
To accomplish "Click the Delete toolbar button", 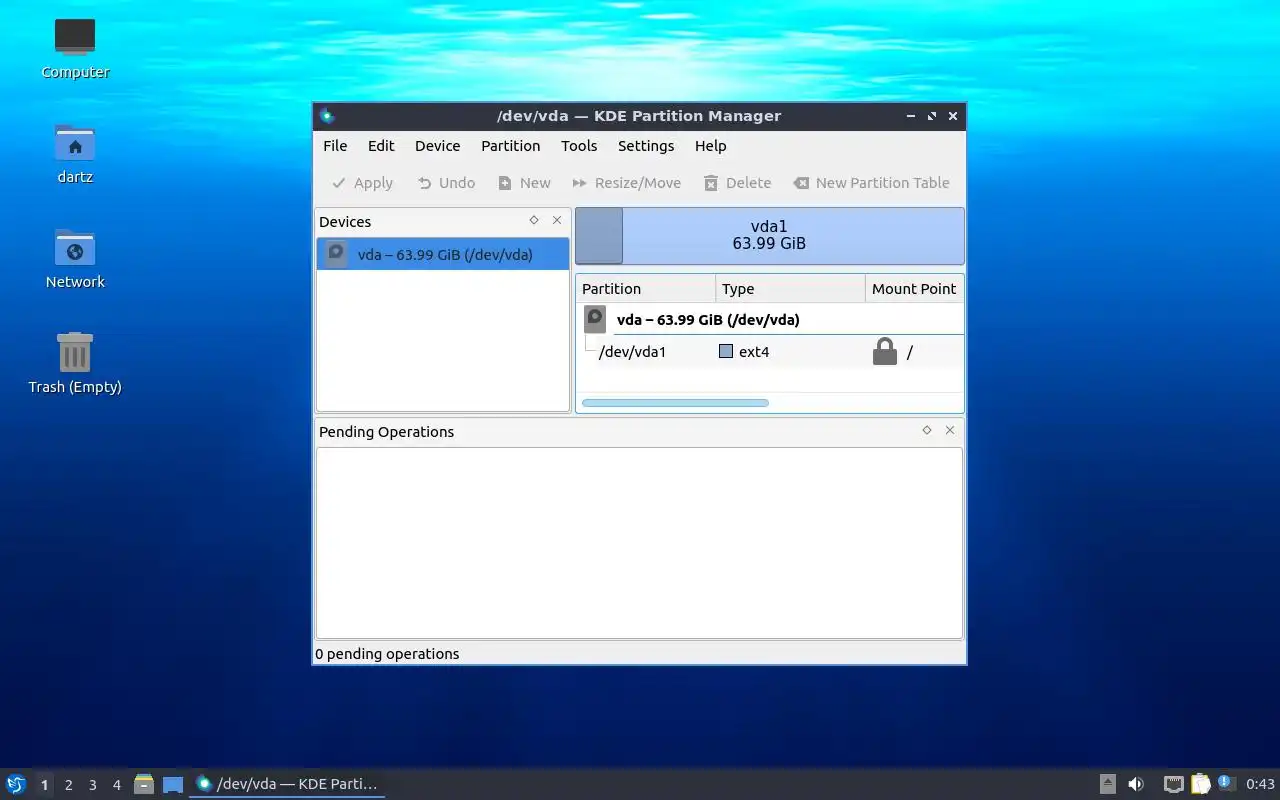I will pyautogui.click(x=737, y=183).
